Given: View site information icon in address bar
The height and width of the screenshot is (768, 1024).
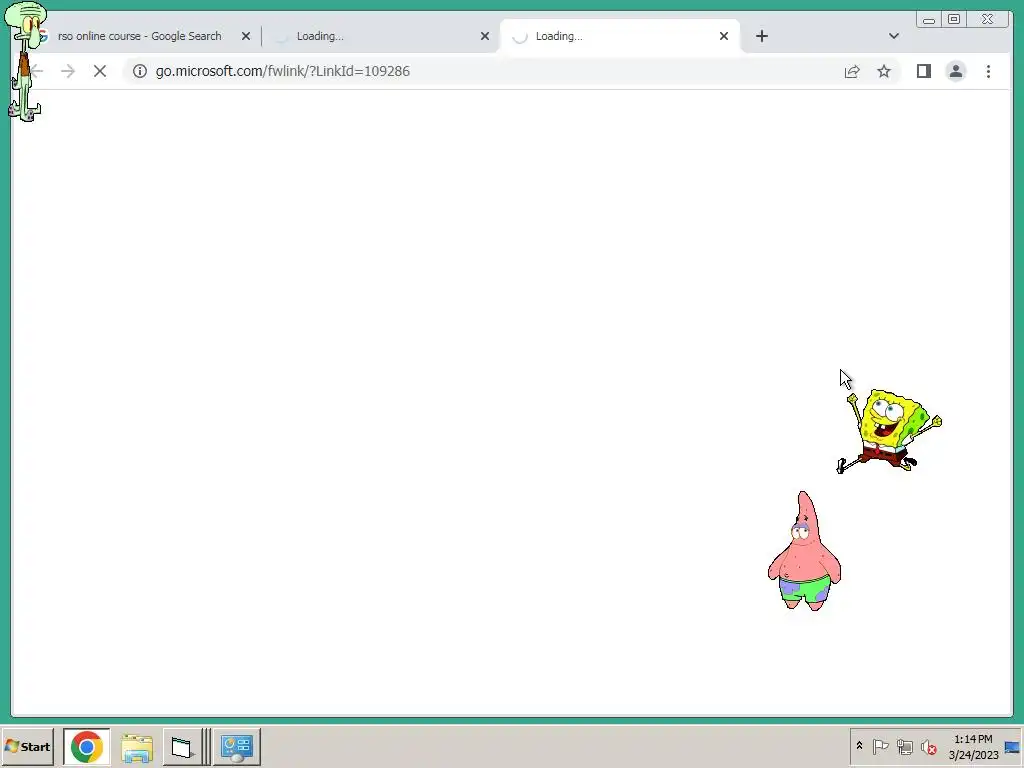Looking at the screenshot, I should [140, 71].
